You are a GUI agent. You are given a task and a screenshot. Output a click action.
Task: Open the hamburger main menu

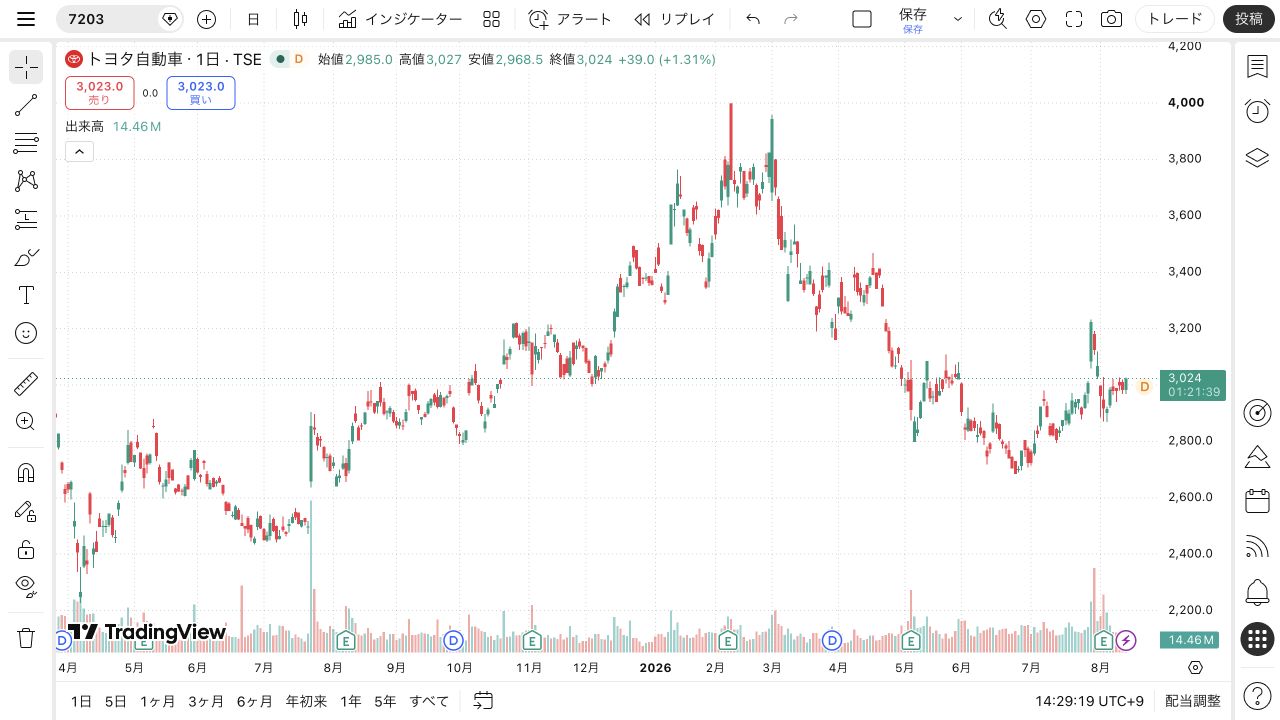click(x=26, y=19)
